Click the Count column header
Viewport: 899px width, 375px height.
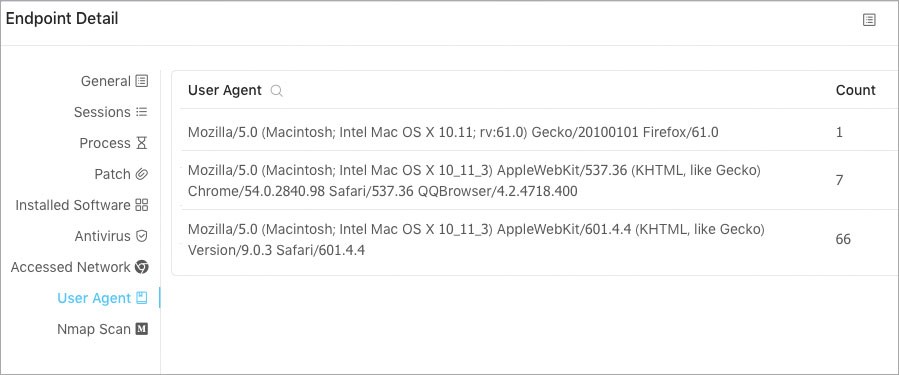[855, 91]
